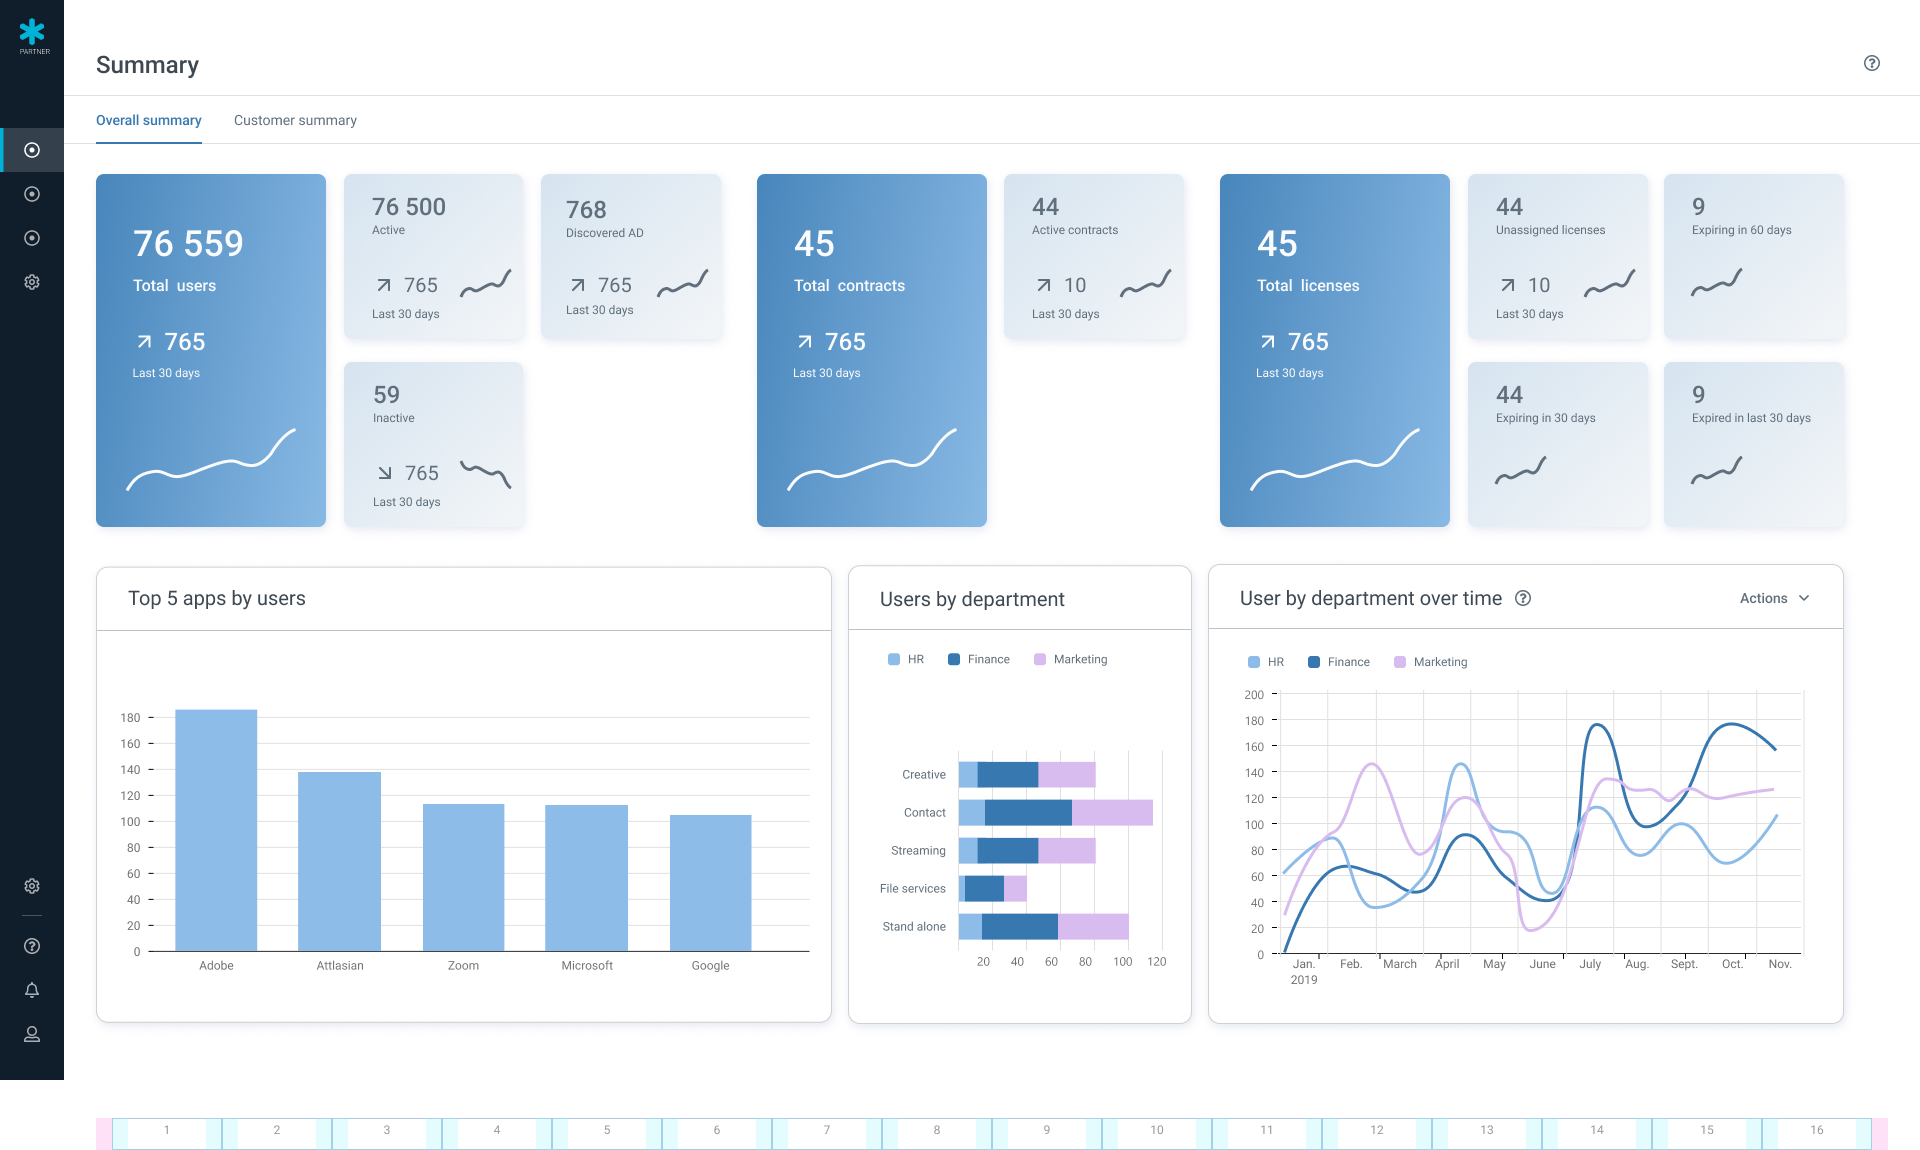1920x1150 pixels.
Task: Toggle Finance legend in over time chart
Action: tap(1339, 662)
